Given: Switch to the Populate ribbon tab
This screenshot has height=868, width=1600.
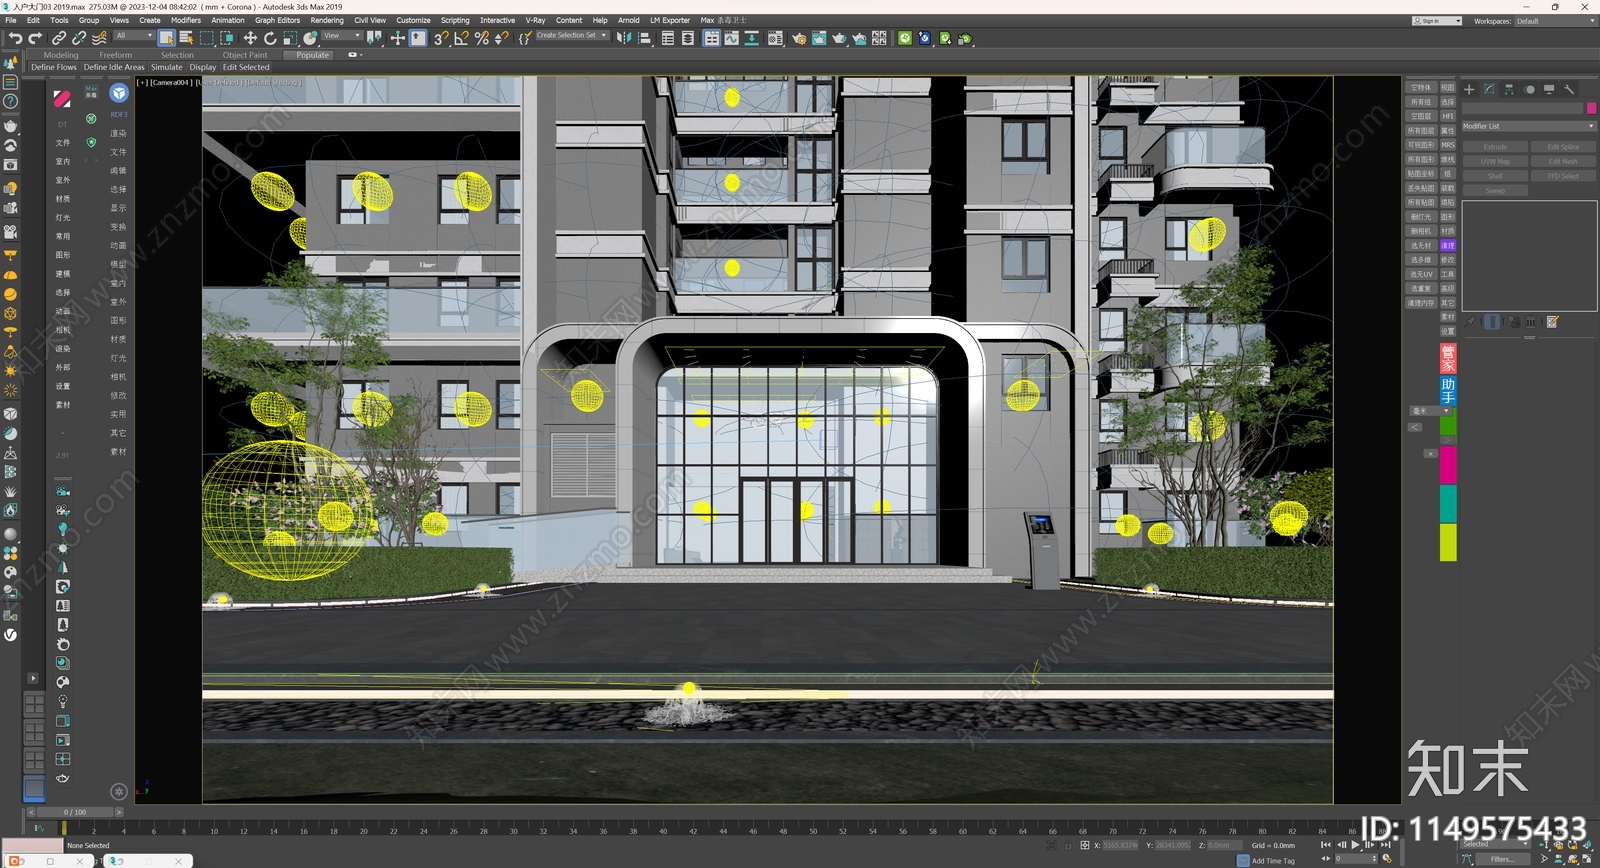Looking at the screenshot, I should 313,55.
